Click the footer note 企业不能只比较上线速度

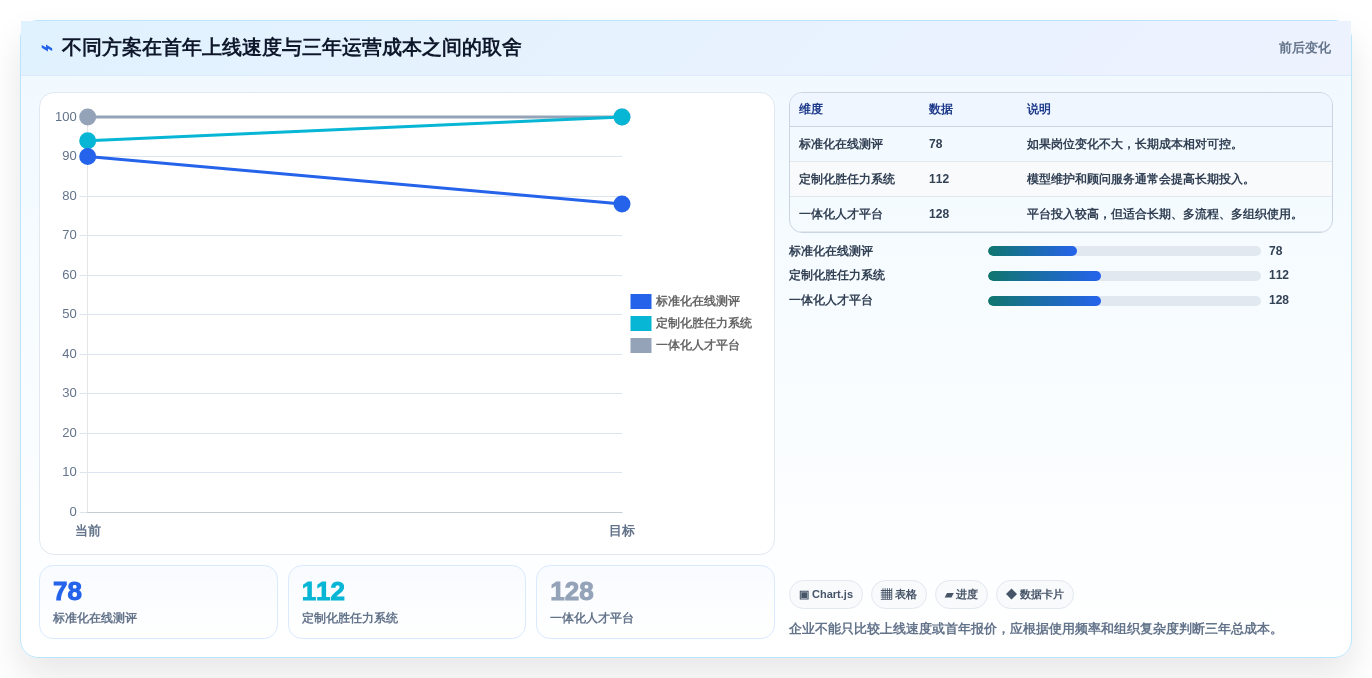[x=1035, y=629]
